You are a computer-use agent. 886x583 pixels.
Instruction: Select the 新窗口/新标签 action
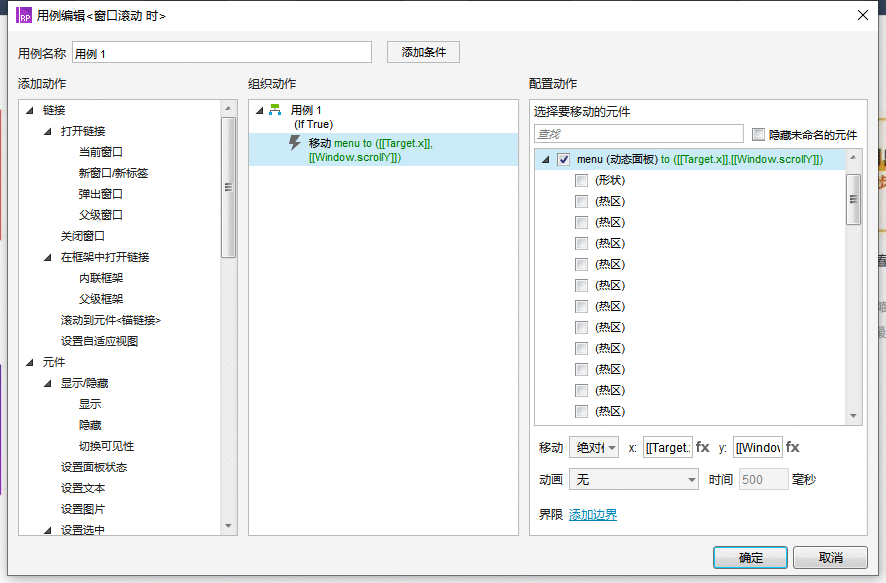113,173
